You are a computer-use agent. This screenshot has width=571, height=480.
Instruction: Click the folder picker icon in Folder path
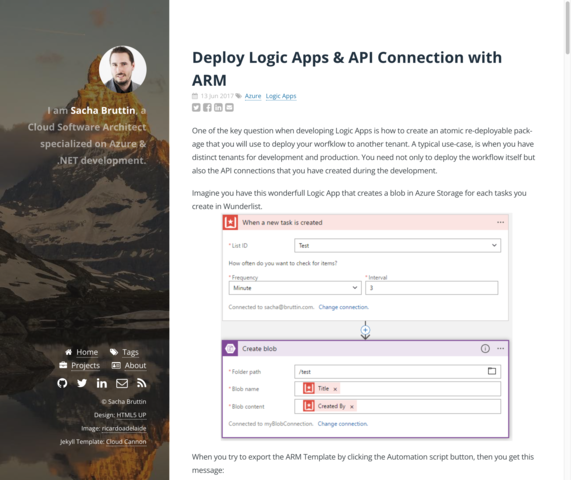pos(492,371)
